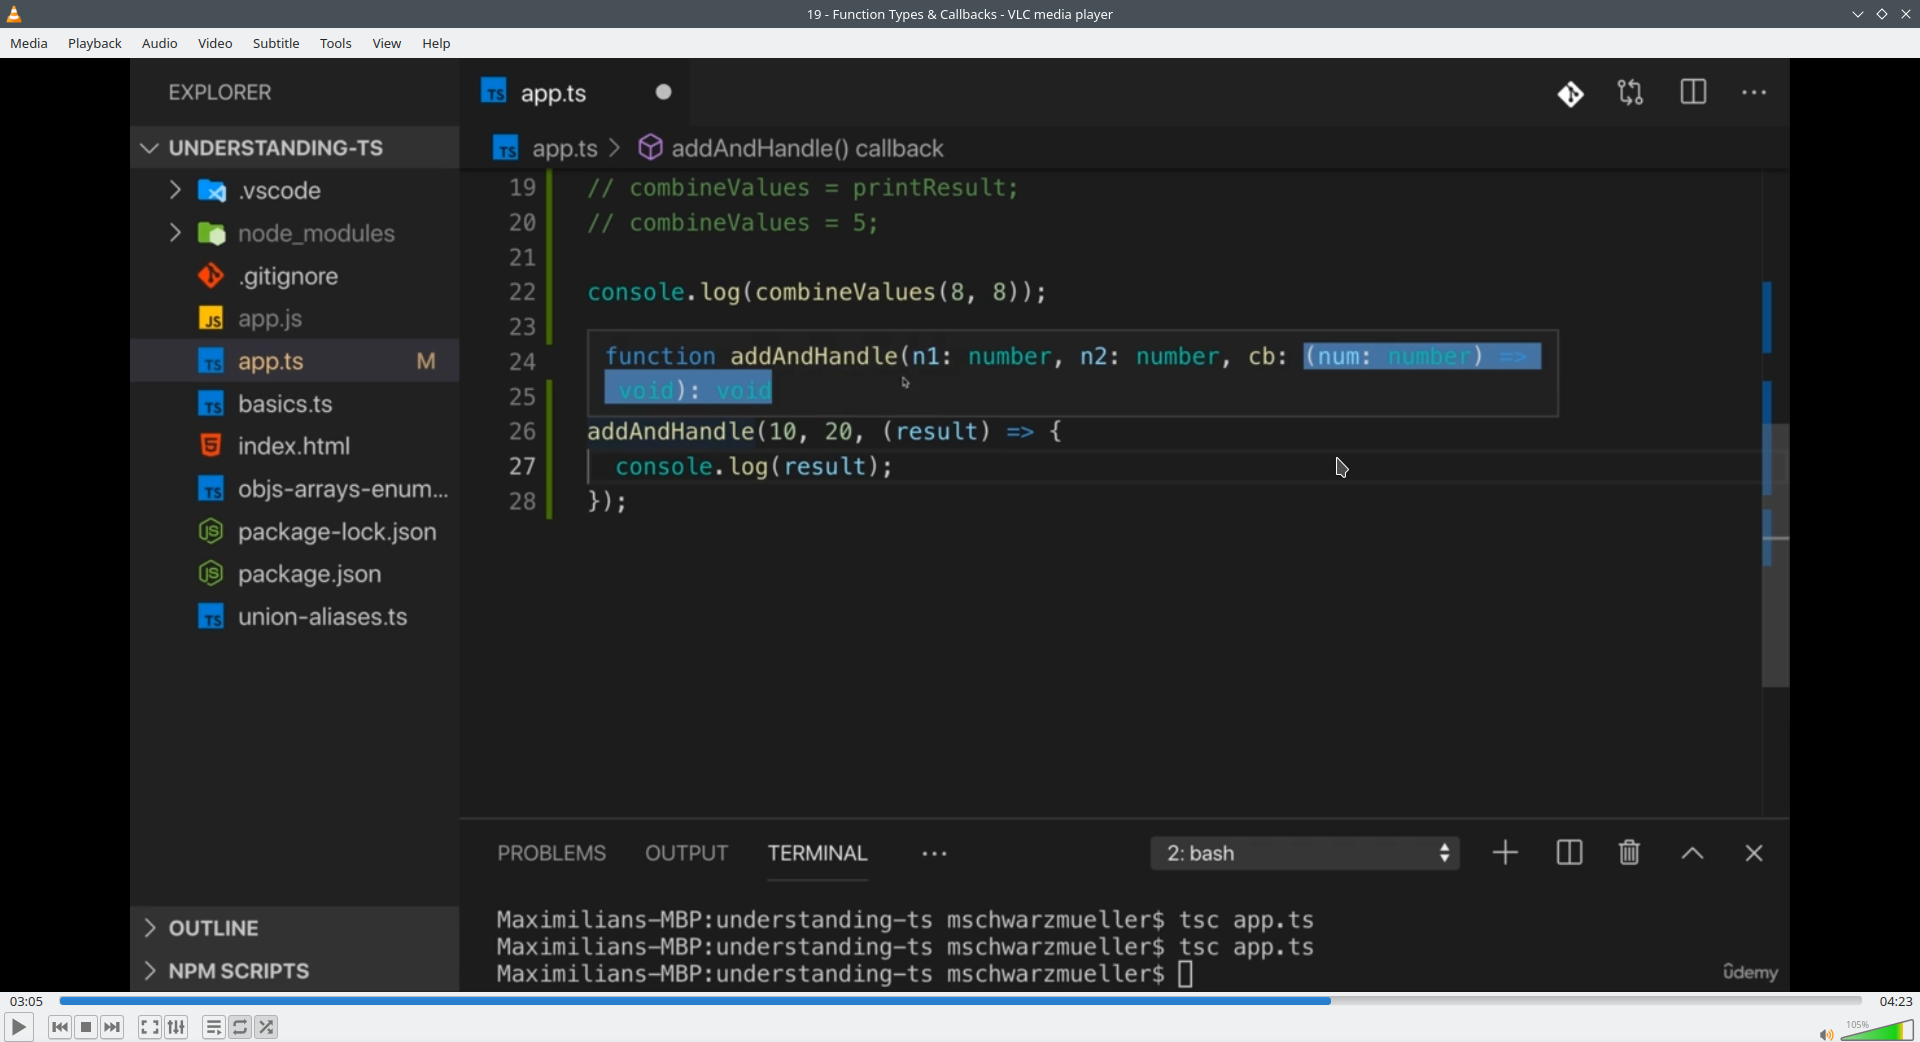Viewport: 1920px width, 1042px height.
Task: Click the VLC cone icon in title bar
Action: point(14,14)
